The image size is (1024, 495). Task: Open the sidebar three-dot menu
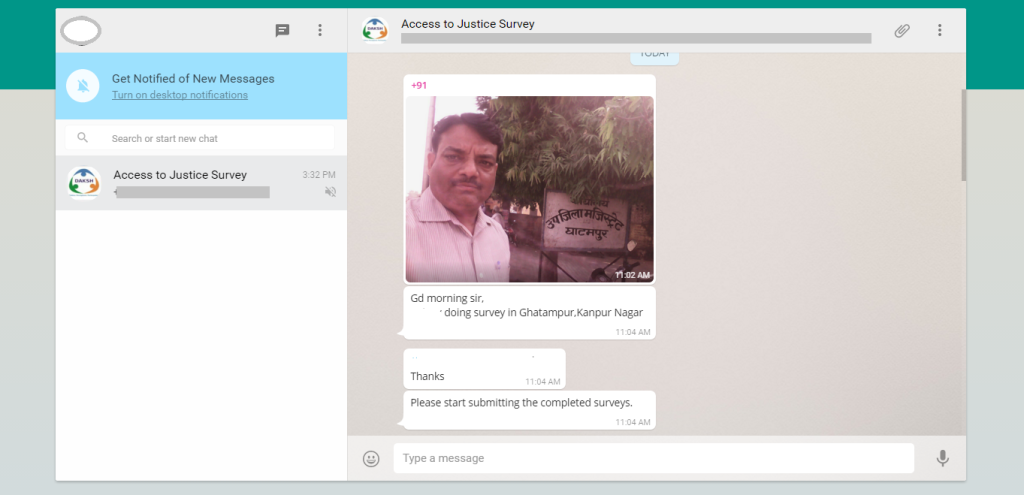320,30
